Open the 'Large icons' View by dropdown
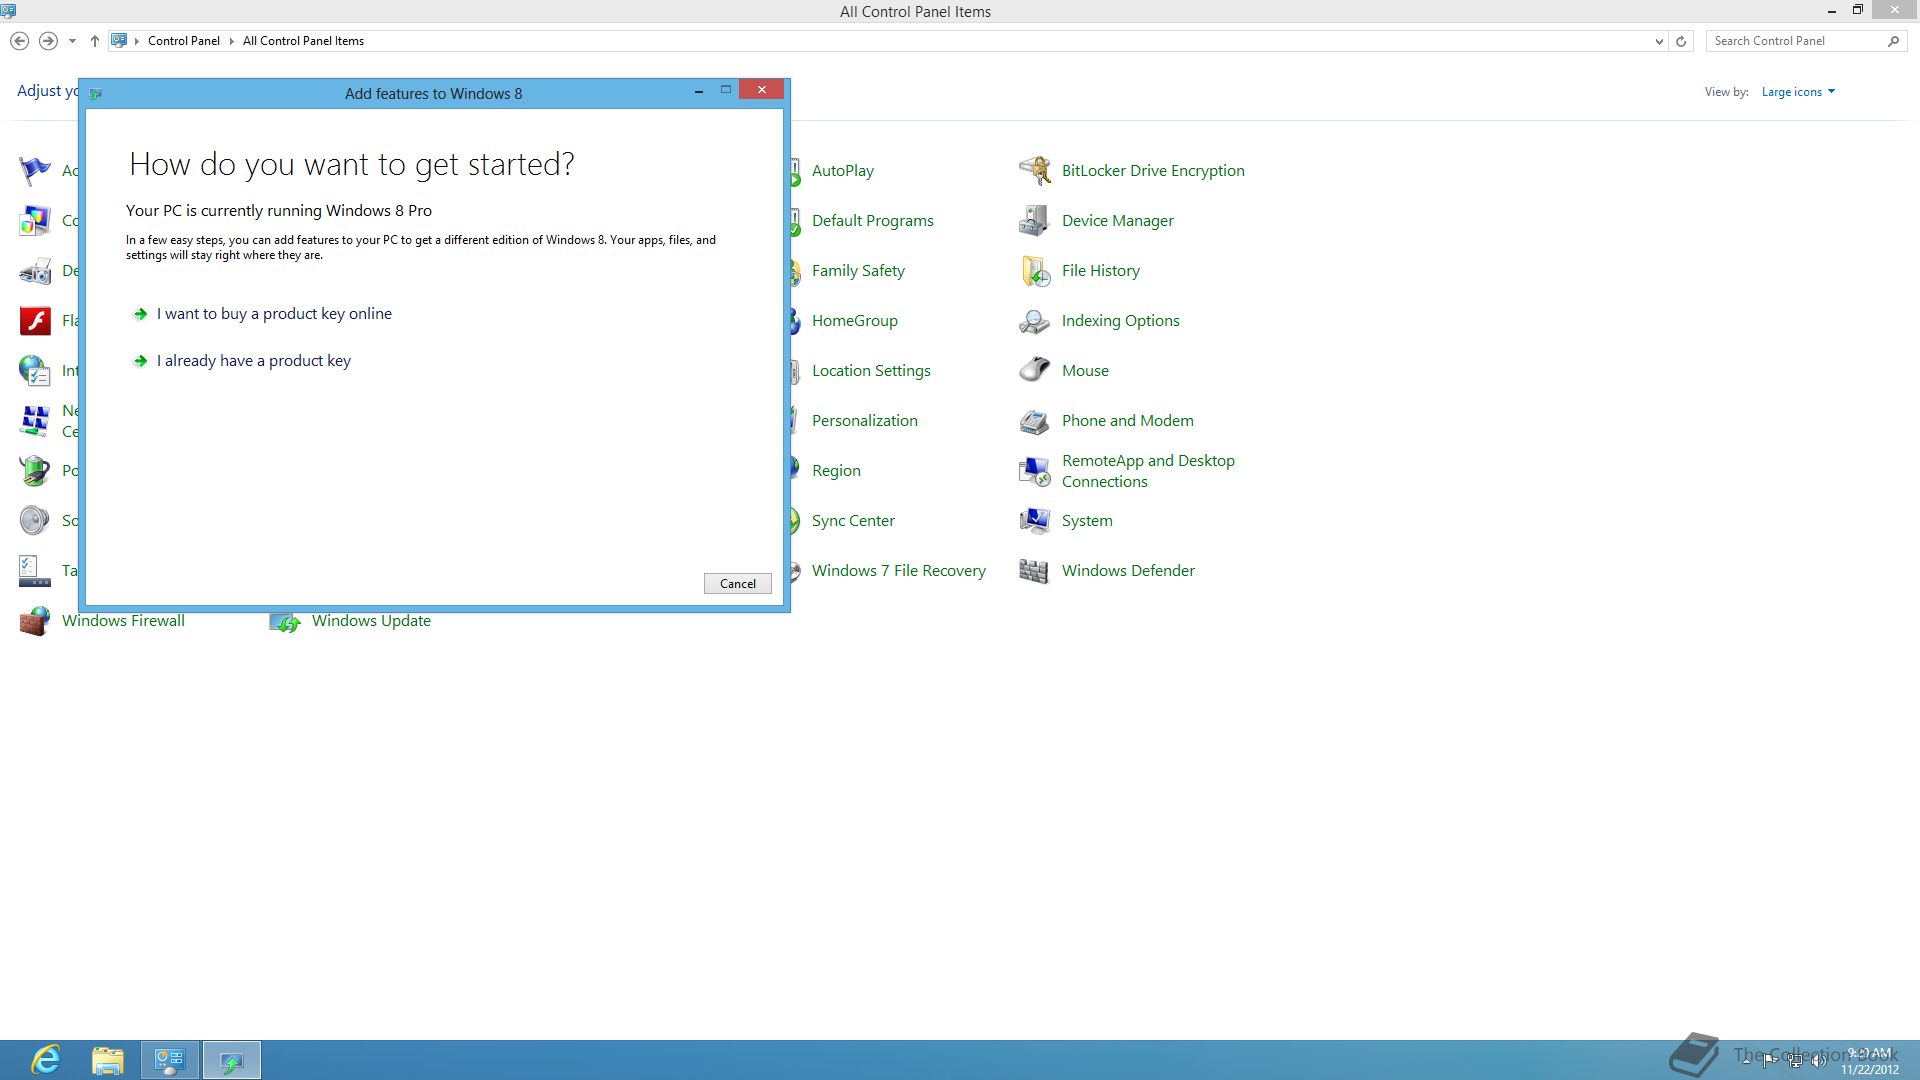The height and width of the screenshot is (1080, 1920). [x=1798, y=92]
